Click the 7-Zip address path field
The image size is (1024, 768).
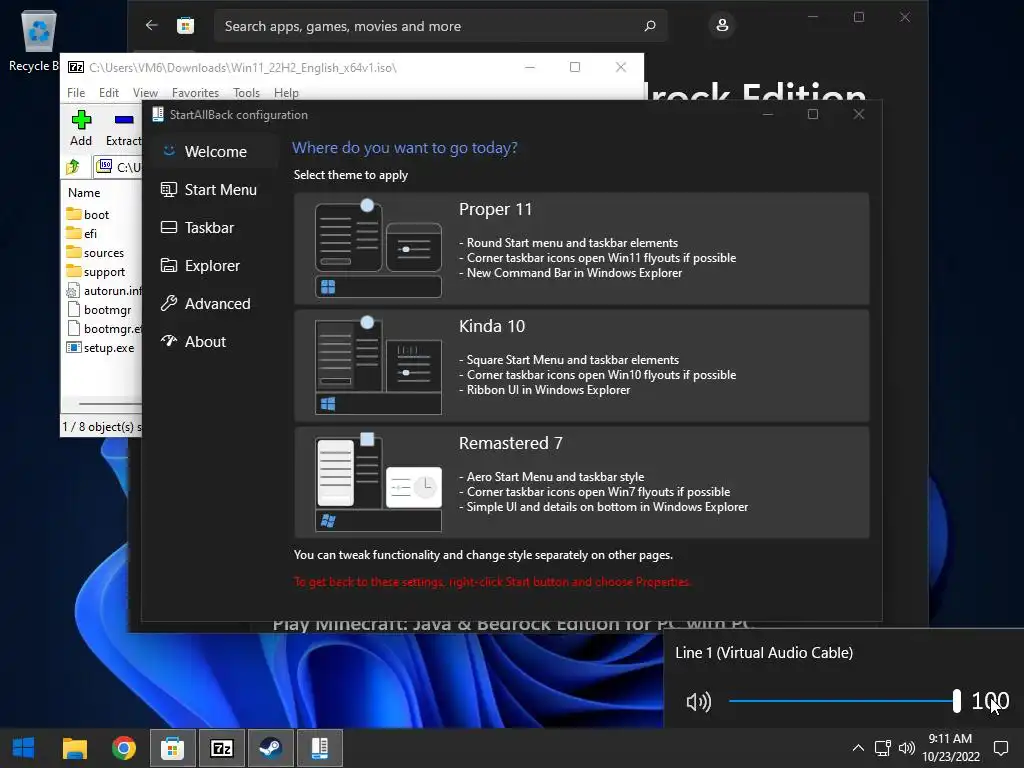pyautogui.click(x=118, y=167)
